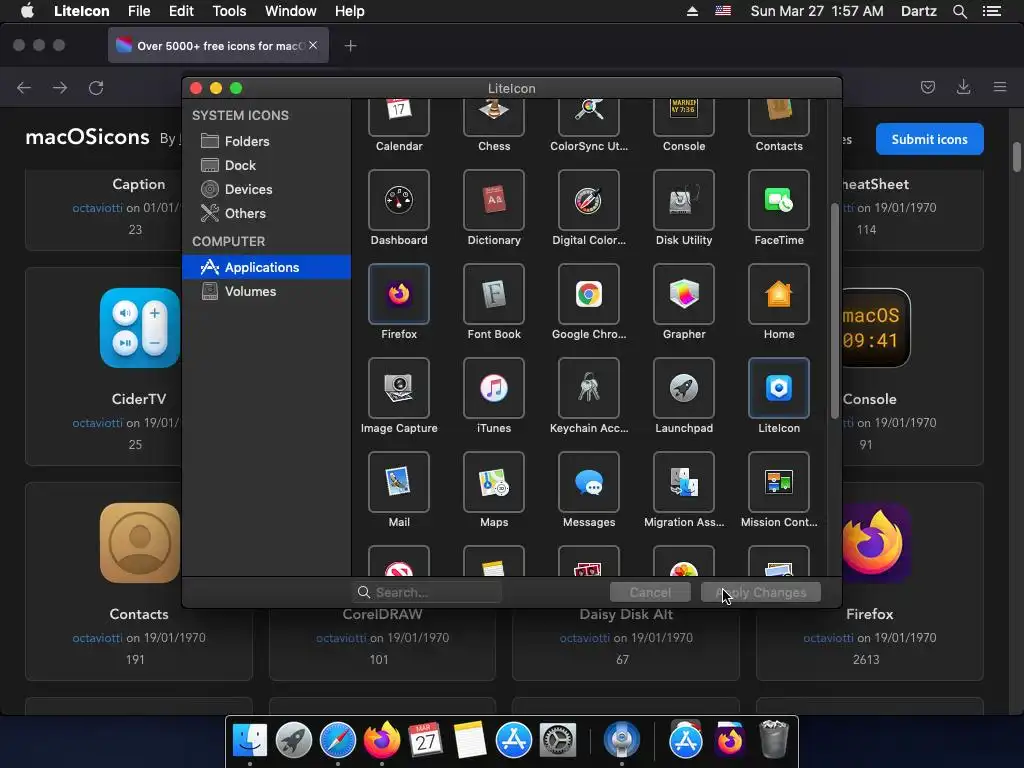
Task: Click the octaviotti link under CorelDRAW
Action: pyautogui.click(x=341, y=637)
